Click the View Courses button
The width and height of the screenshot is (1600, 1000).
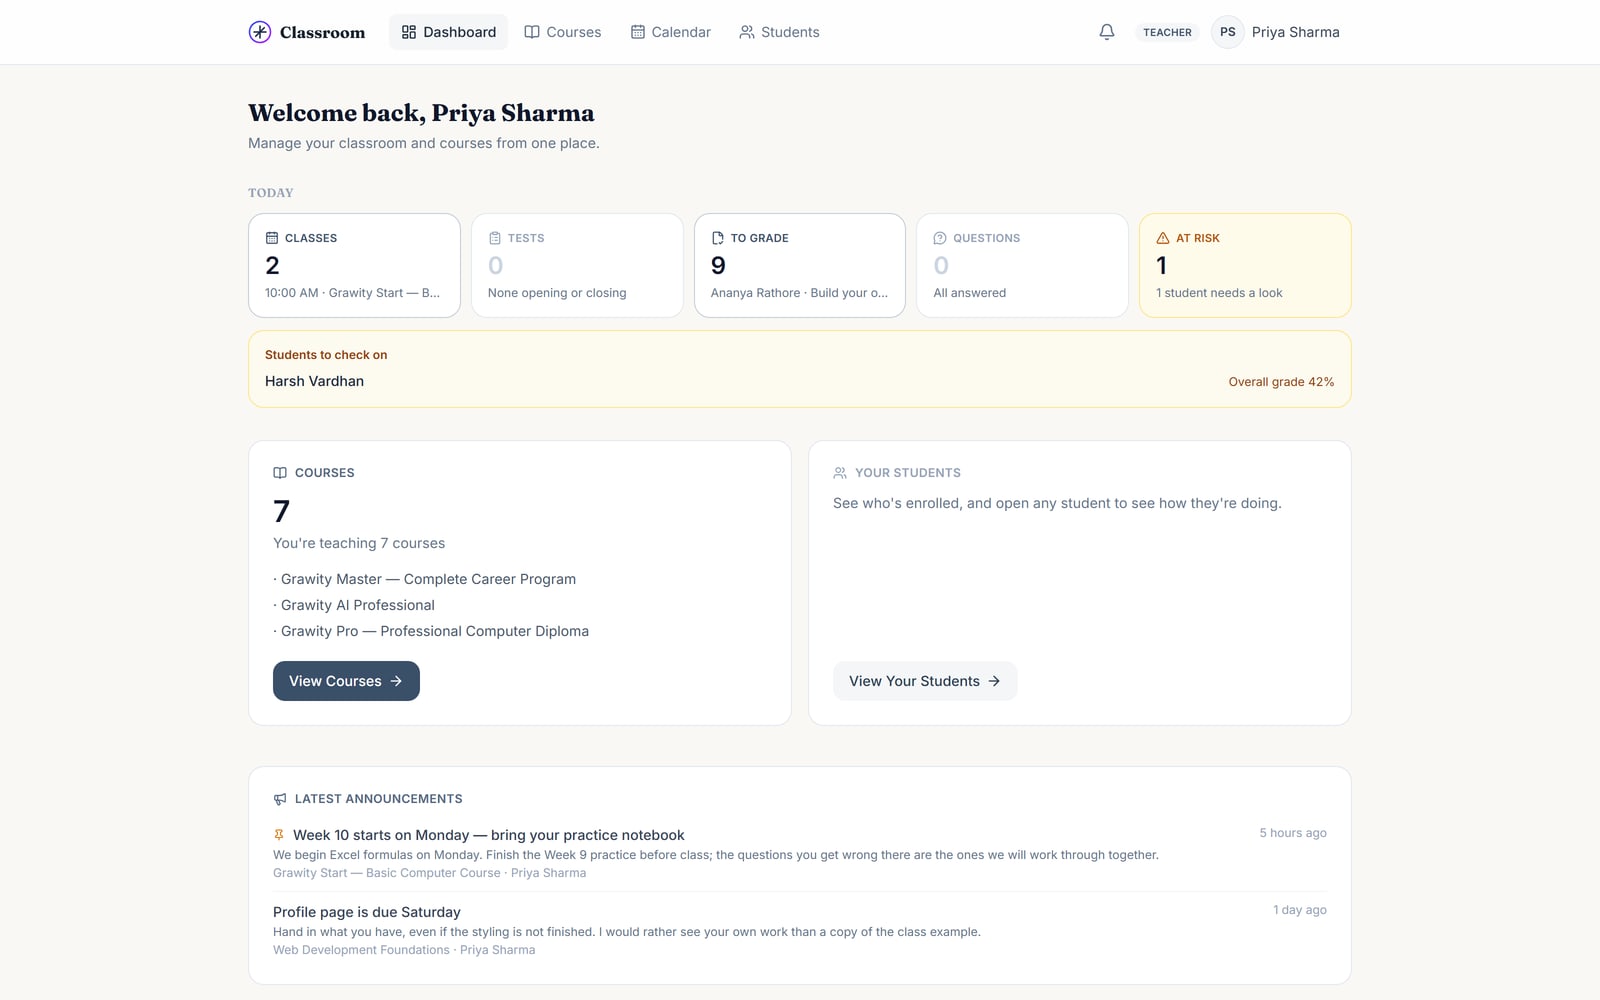(346, 681)
